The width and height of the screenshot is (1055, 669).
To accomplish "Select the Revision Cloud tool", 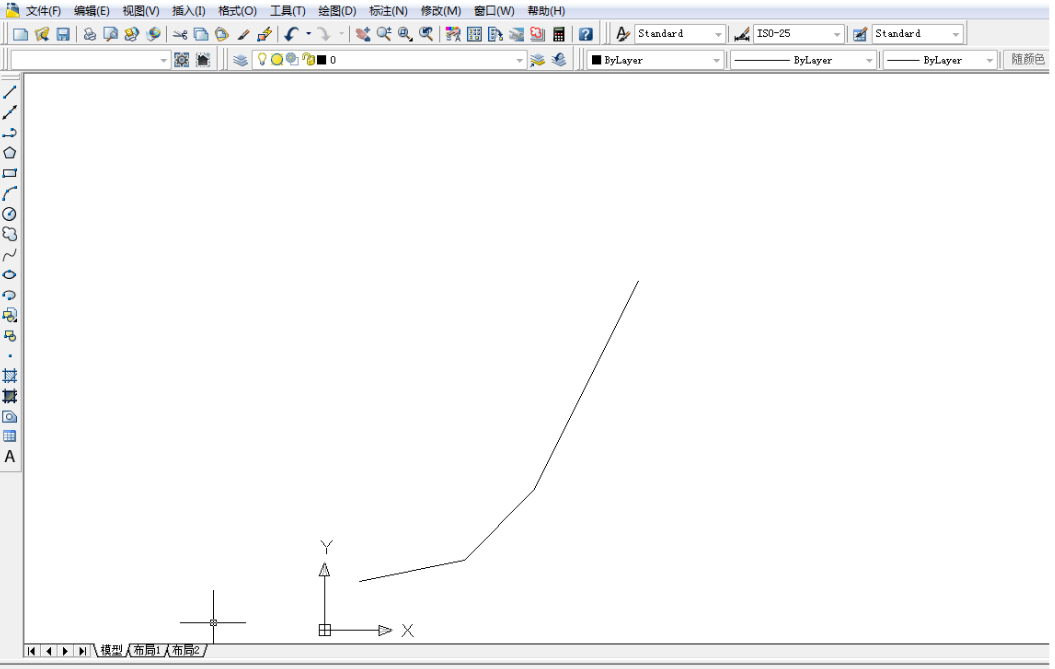I will 9,234.
